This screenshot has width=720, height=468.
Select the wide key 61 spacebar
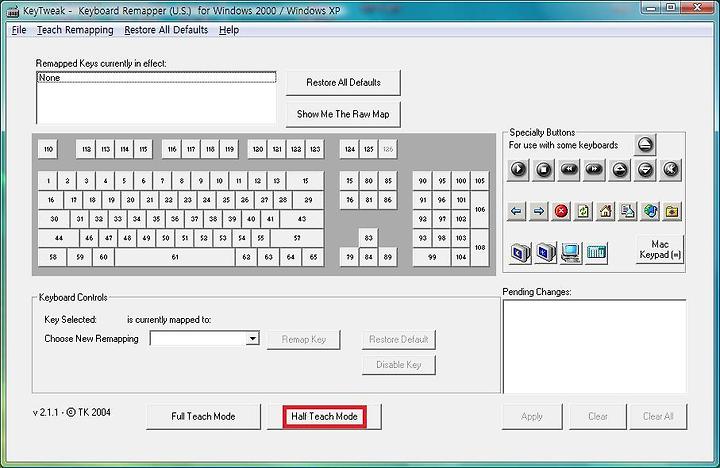coord(175,257)
